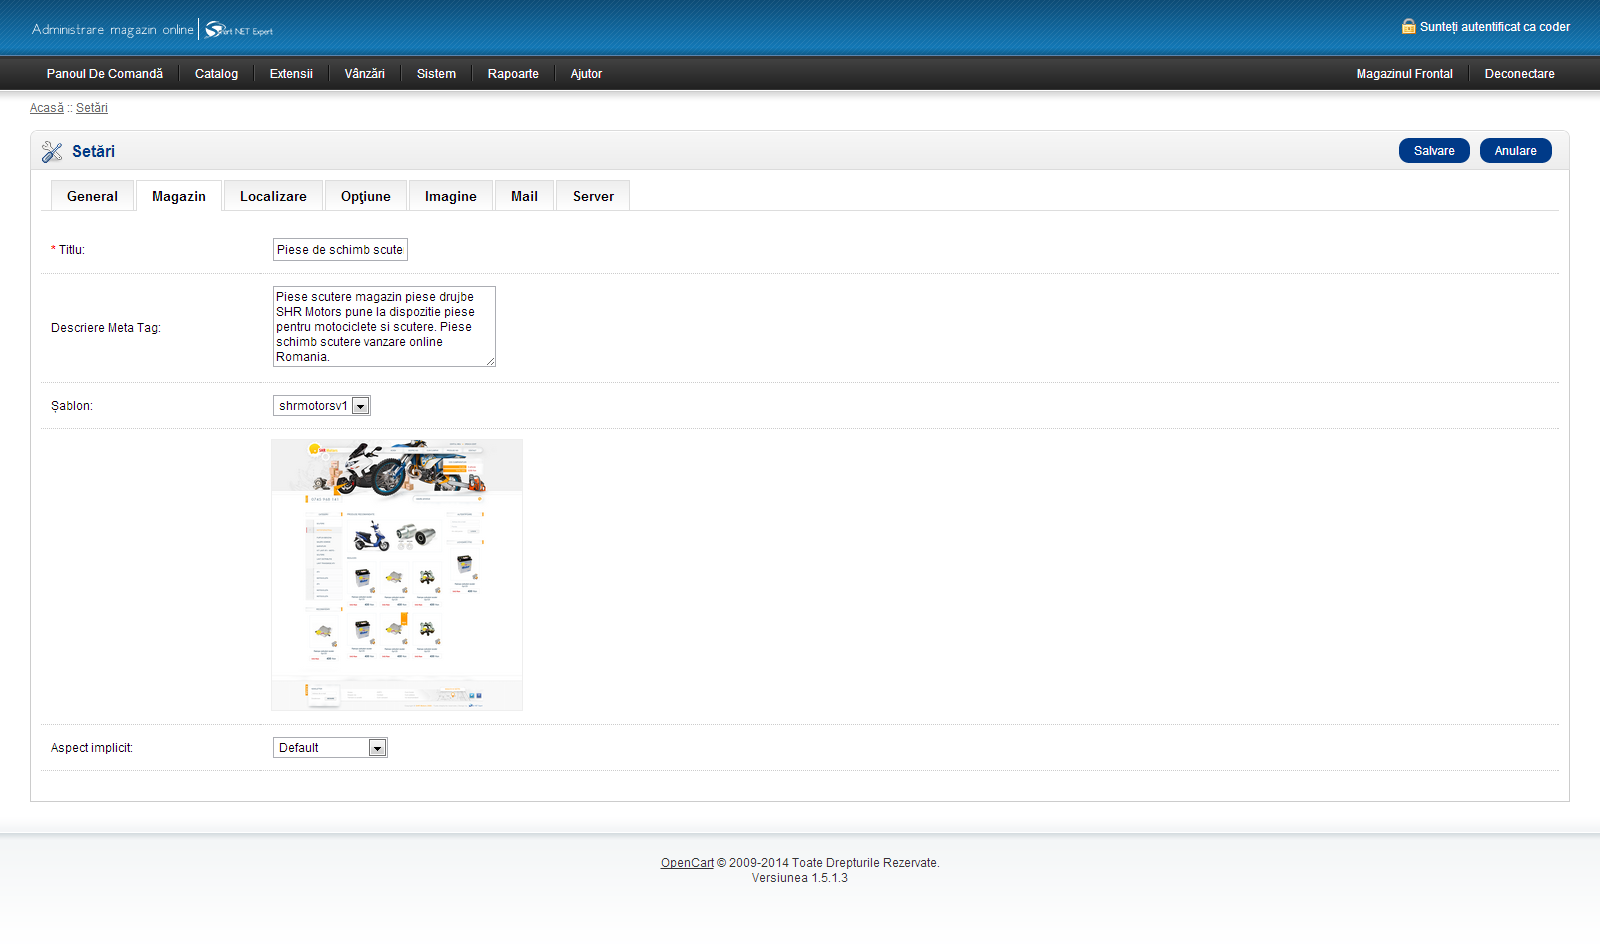Open the OpenCart footer link

point(687,863)
